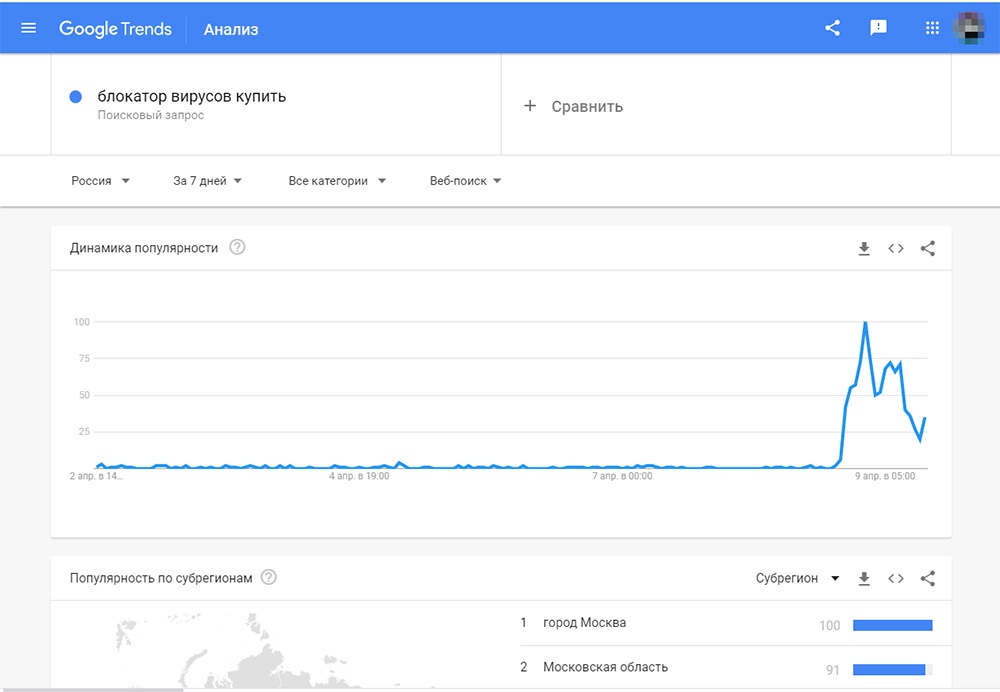
Task: Expand the Россия country dropdown
Action: [101, 181]
